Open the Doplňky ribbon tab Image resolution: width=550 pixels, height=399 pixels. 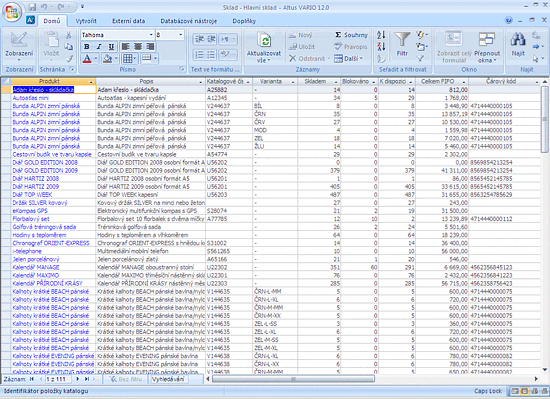click(x=244, y=21)
